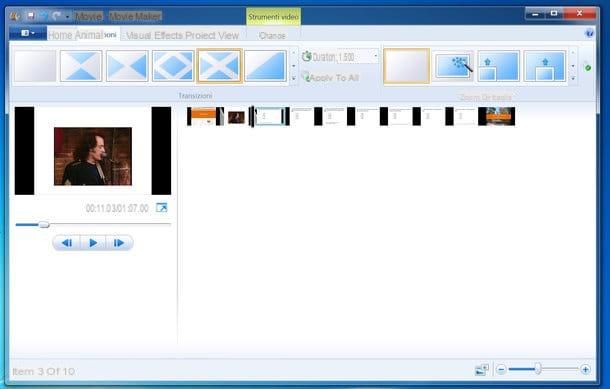Apply the zoom toward bottom-center effect
The width and height of the screenshot is (610, 389).
(545, 66)
